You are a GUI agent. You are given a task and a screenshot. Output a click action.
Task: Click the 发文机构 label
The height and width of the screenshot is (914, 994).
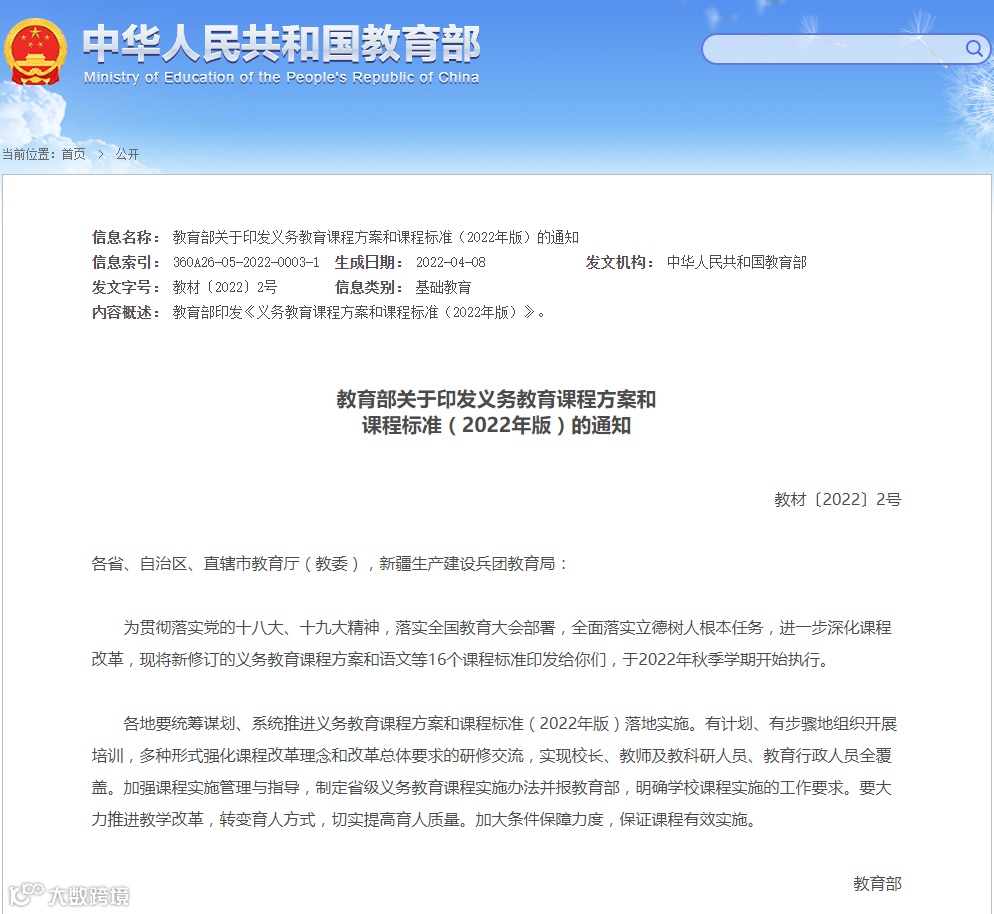point(619,262)
